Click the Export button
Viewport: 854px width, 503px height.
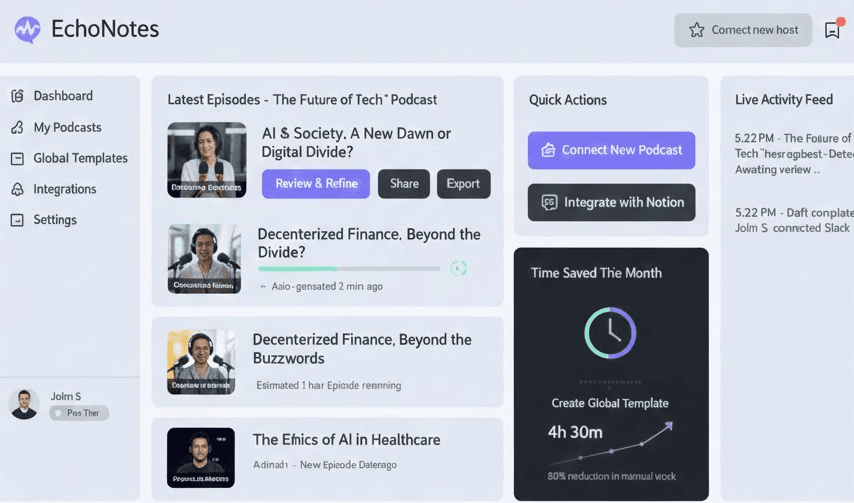[x=463, y=184]
